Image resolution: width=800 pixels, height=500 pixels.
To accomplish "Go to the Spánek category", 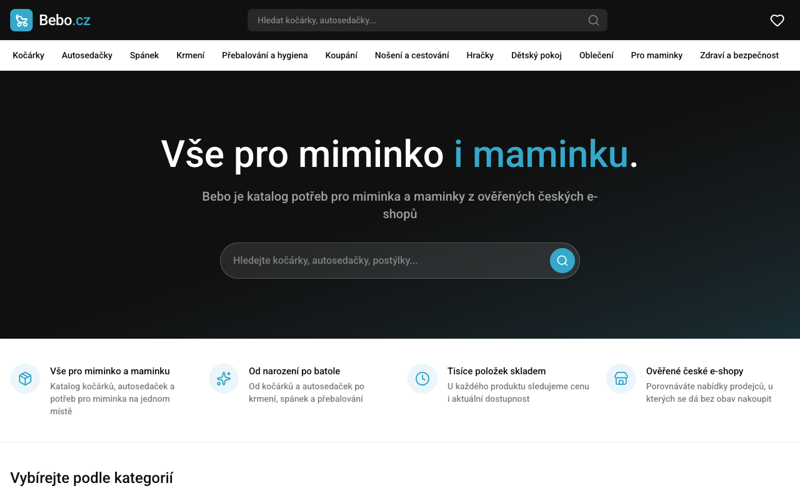I will (x=144, y=55).
